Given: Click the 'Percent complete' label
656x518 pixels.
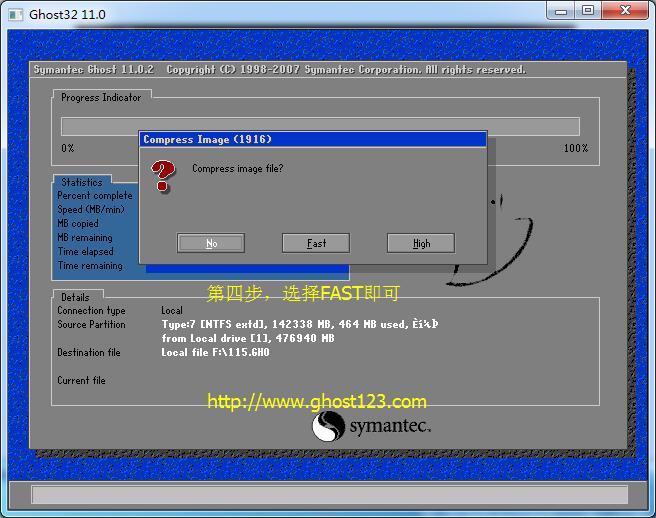Looking at the screenshot, I should tap(95, 195).
